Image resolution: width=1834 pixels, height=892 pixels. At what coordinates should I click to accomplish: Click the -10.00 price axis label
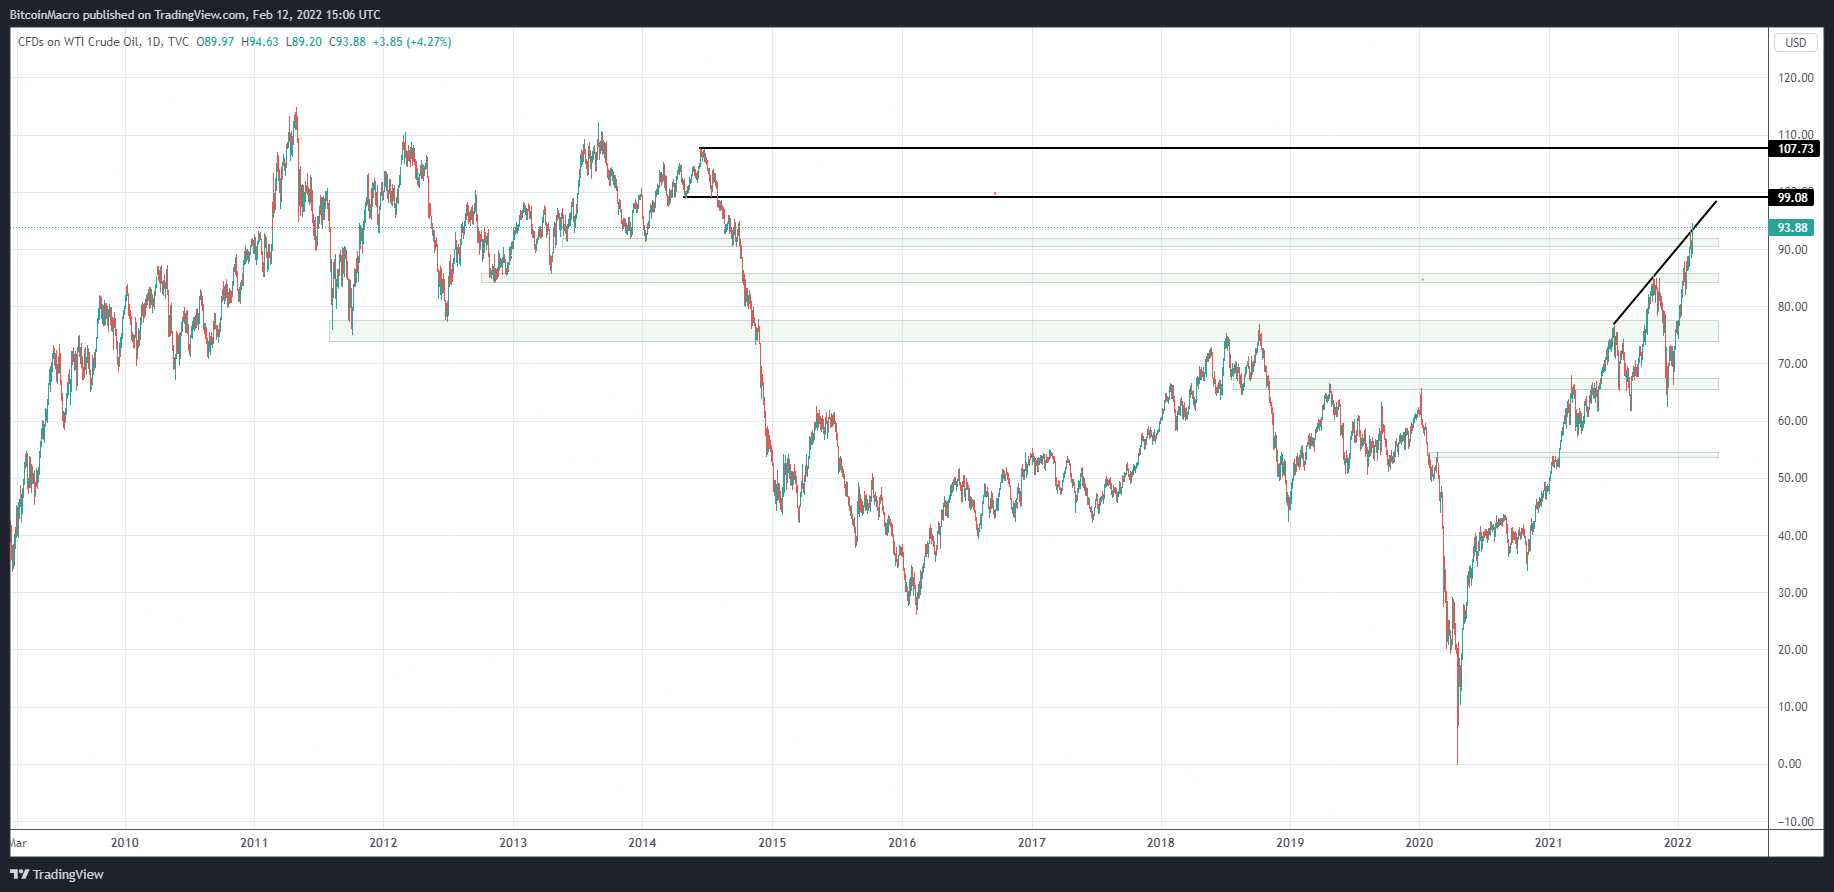(x=1796, y=822)
